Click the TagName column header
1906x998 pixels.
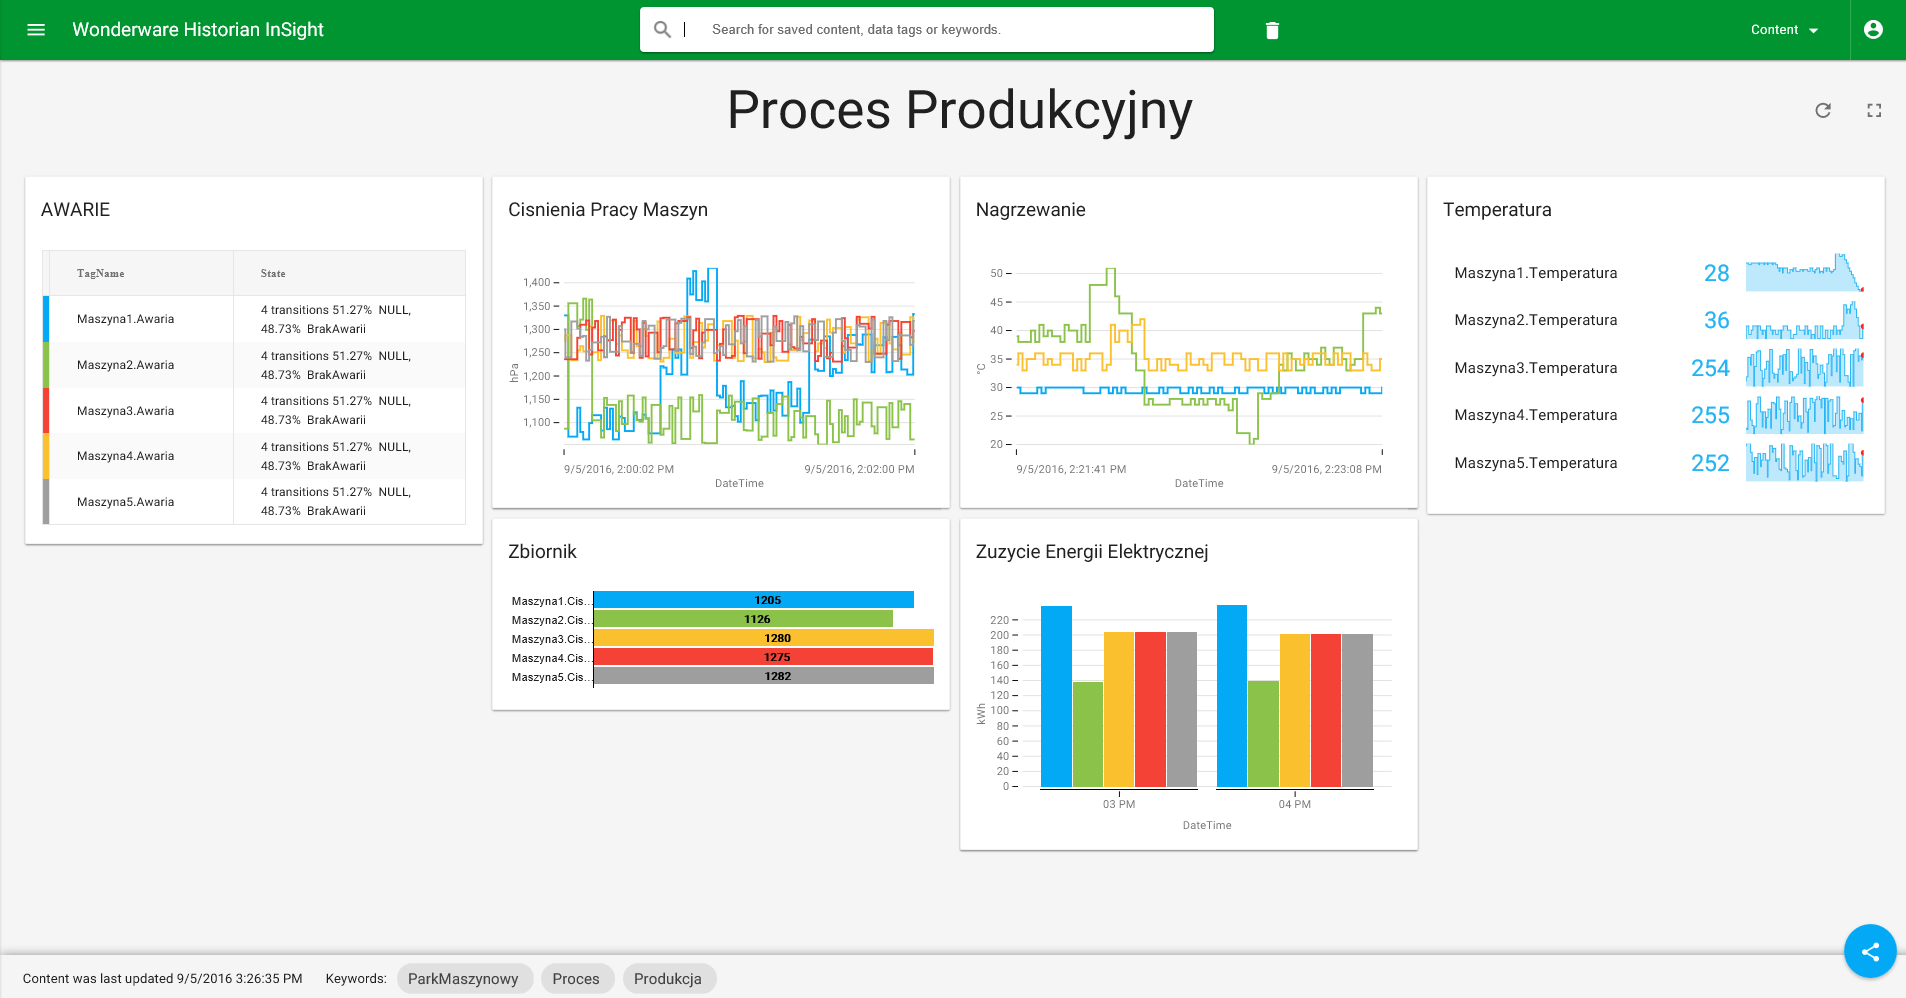coord(101,273)
